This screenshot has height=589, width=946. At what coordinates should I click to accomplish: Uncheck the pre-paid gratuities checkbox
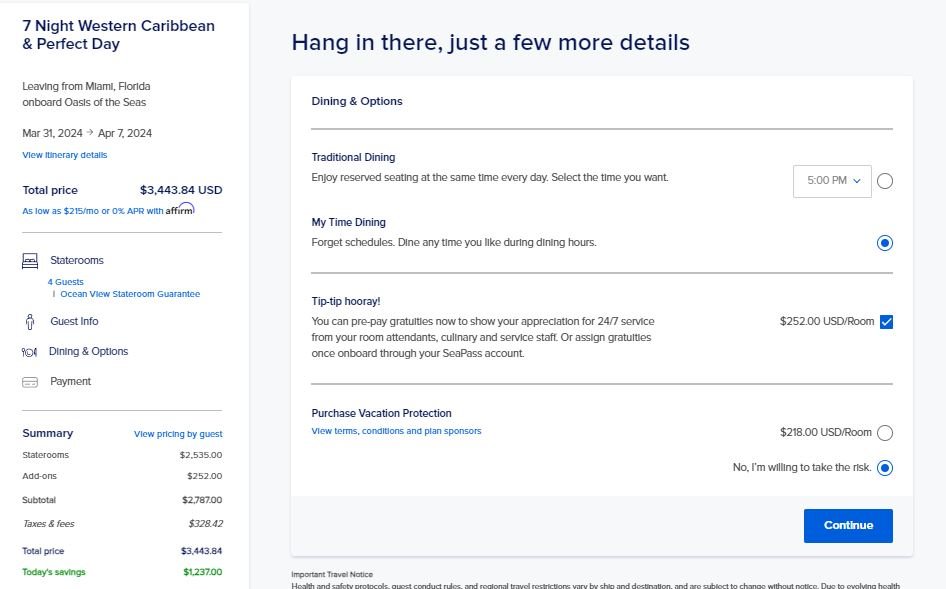(886, 322)
